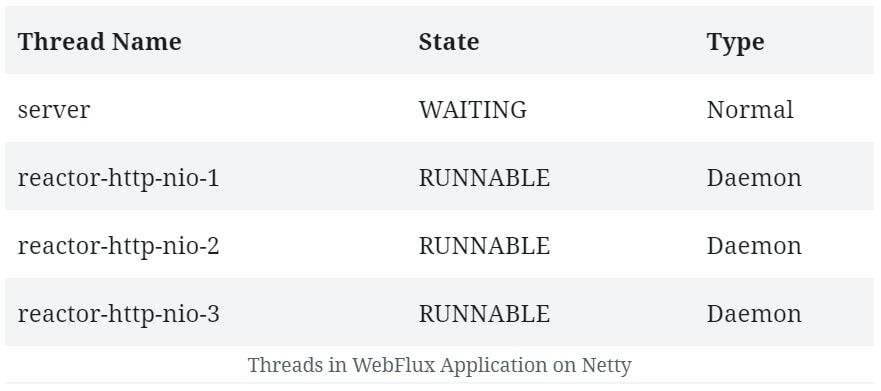881x391 pixels.
Task: Click Daemon type for reactor-http-nio-2
Action: [754, 246]
